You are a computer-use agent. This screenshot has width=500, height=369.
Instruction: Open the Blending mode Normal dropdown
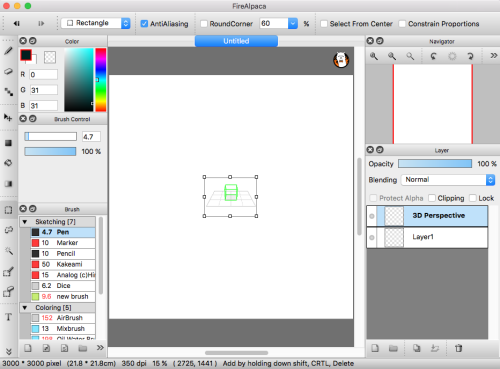[448, 180]
